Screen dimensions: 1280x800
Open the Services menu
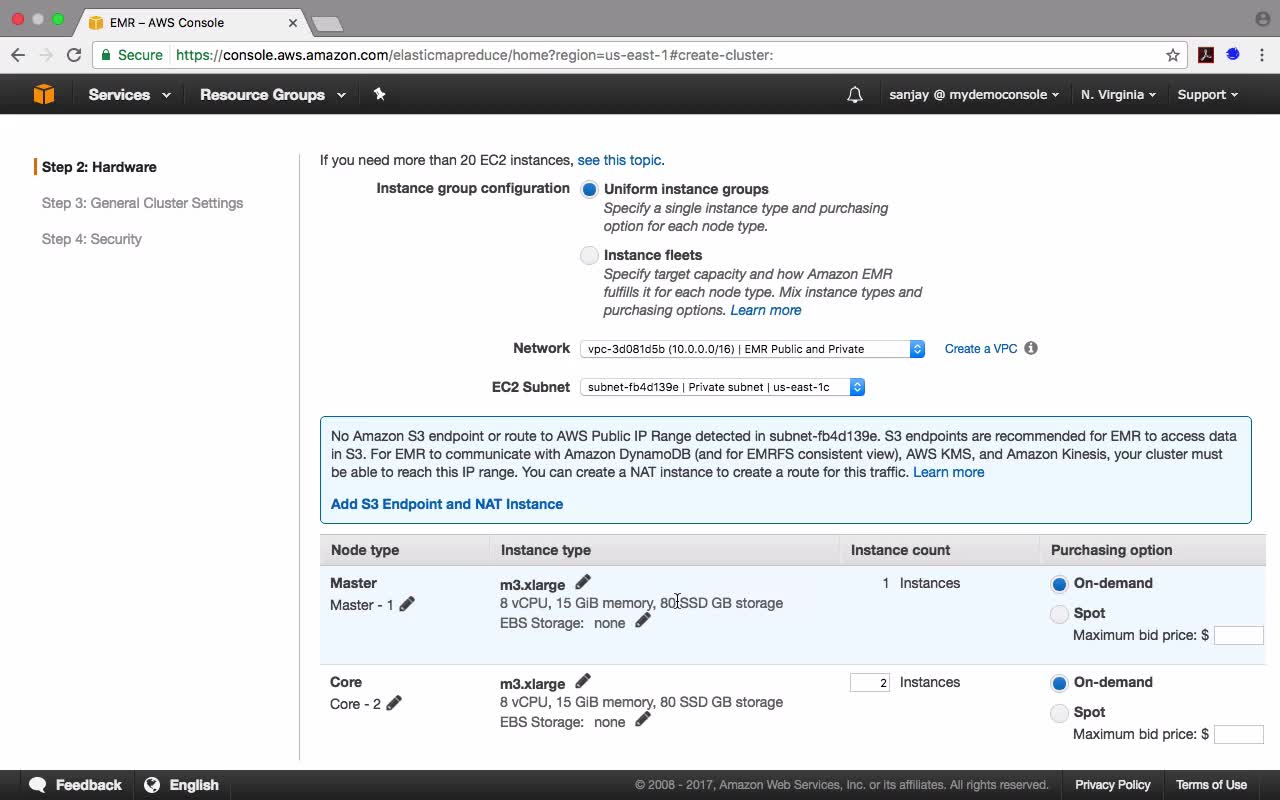129,95
